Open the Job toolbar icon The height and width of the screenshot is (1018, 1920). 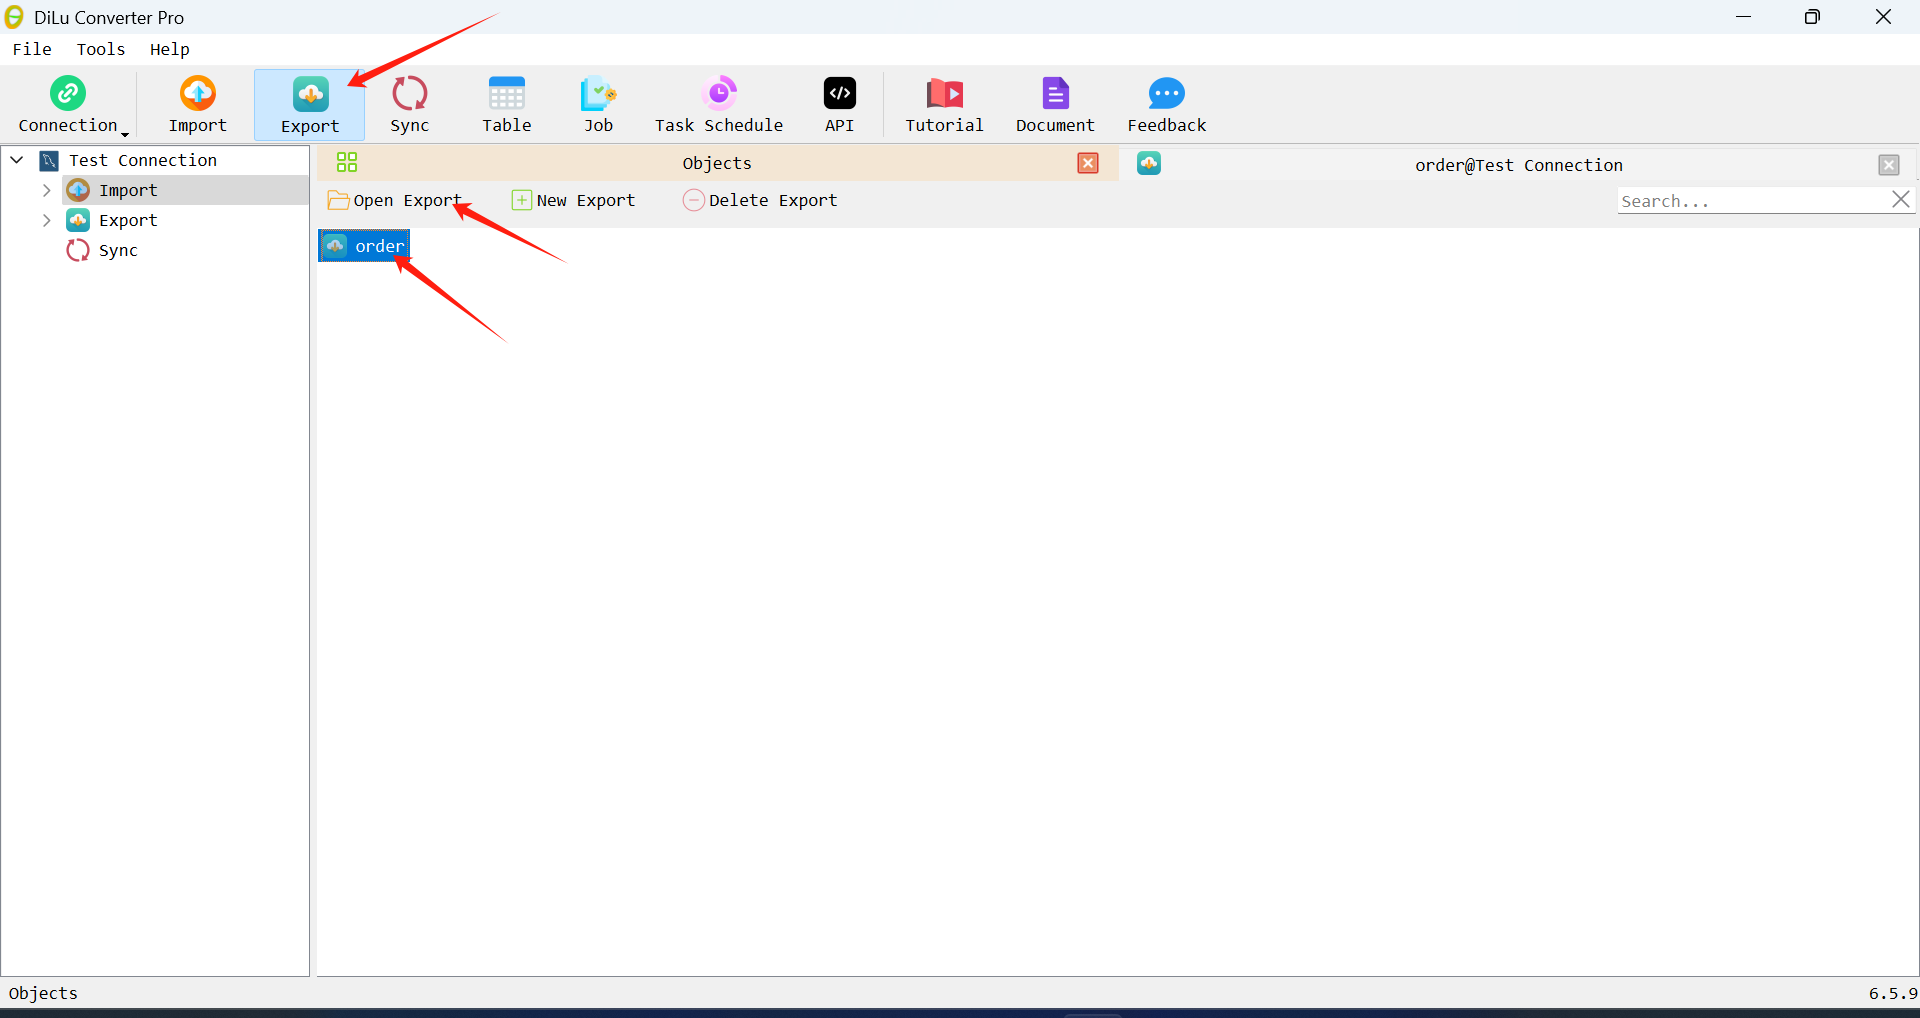tap(598, 104)
